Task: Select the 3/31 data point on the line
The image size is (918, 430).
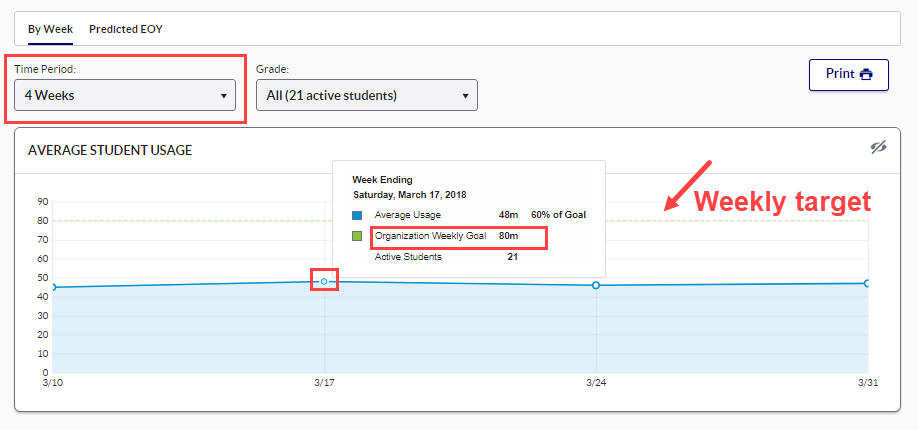Action: (867, 283)
